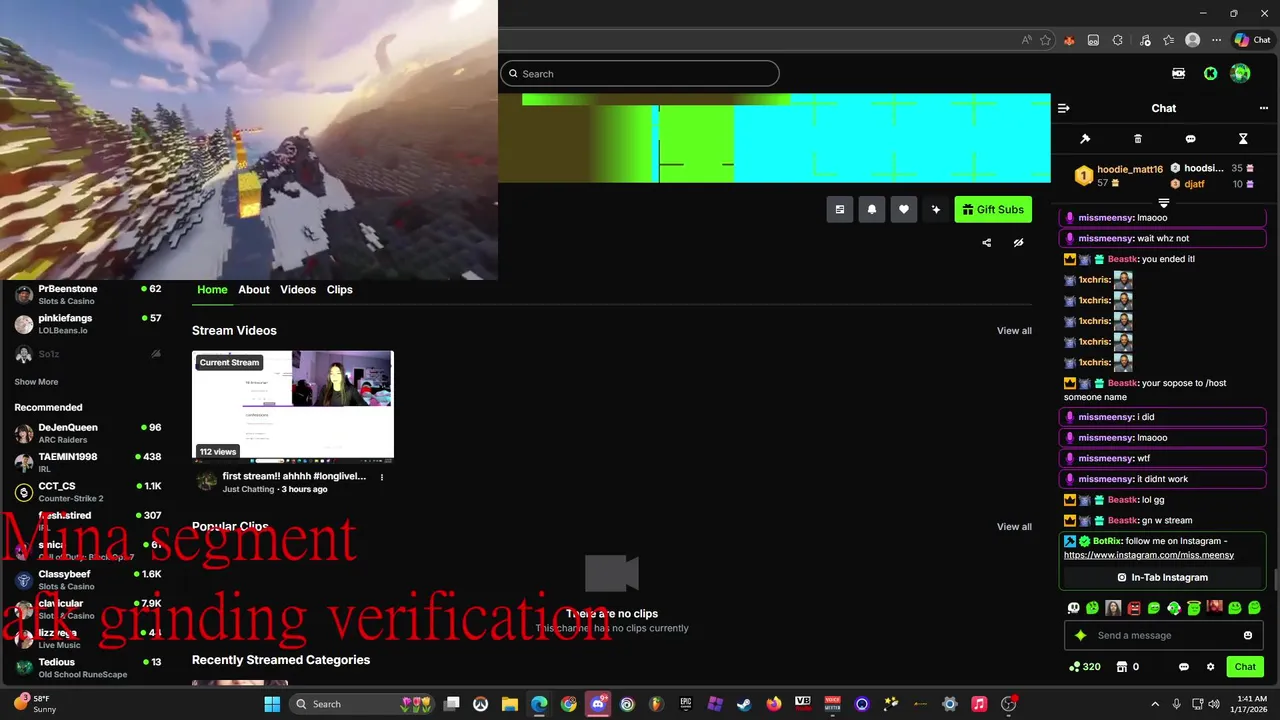Image resolution: width=1280 pixels, height=720 pixels.
Task: Click View all for Popular Clips
Action: click(1014, 527)
